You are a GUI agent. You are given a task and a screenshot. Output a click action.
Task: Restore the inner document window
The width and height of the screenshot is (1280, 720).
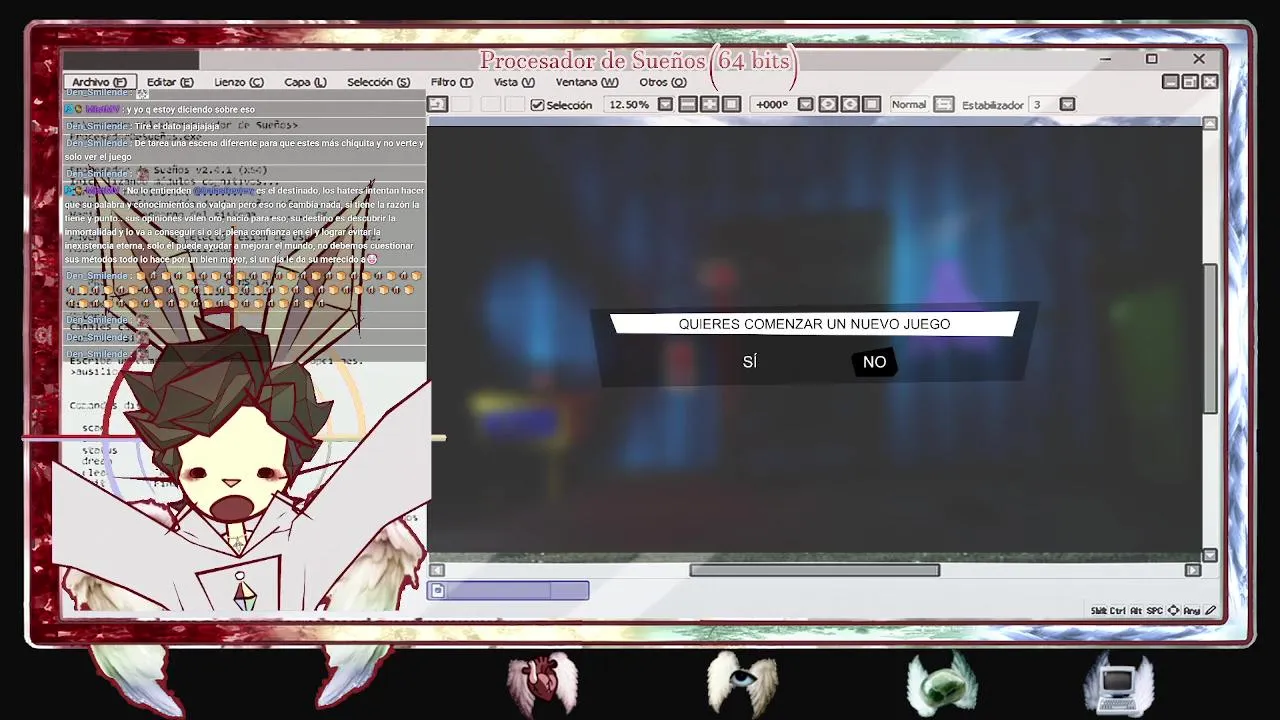pyautogui.click(x=1191, y=82)
